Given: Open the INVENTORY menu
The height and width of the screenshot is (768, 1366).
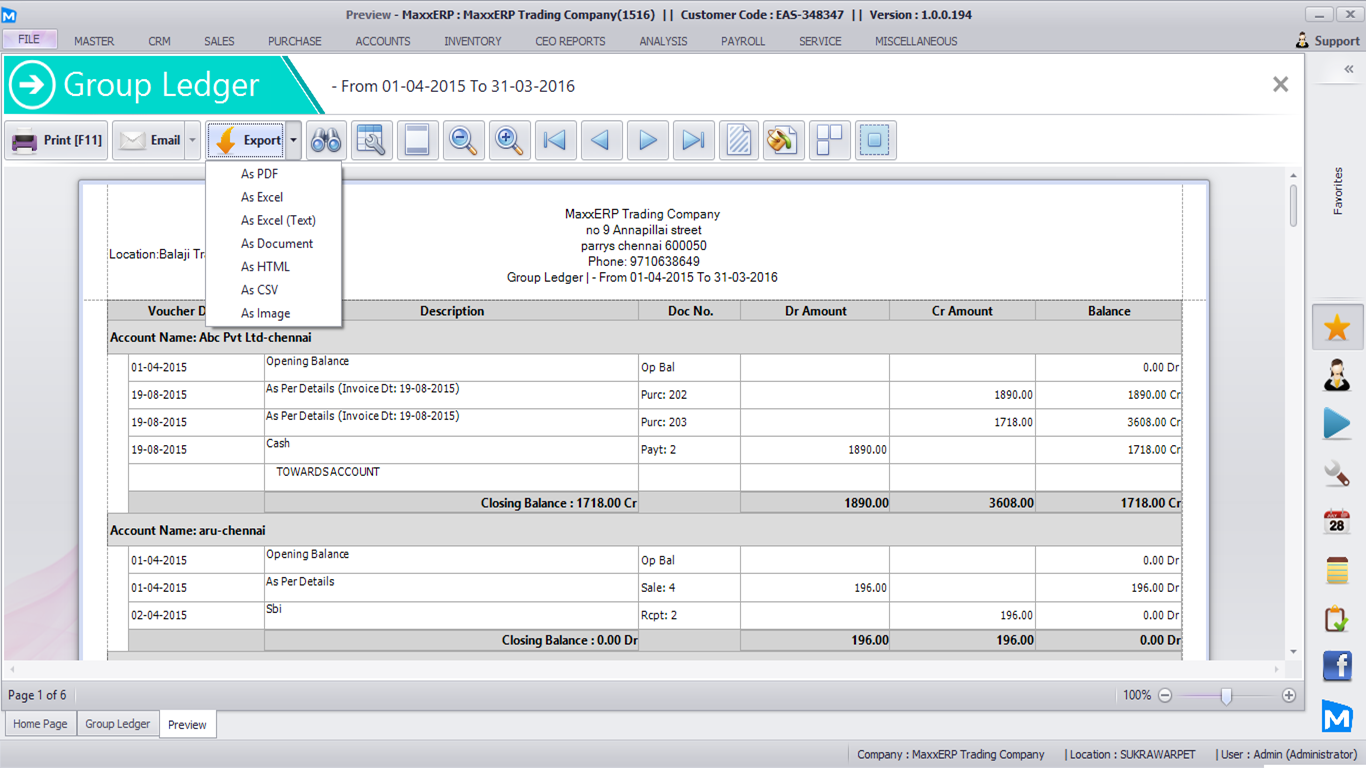Looking at the screenshot, I should [x=473, y=41].
